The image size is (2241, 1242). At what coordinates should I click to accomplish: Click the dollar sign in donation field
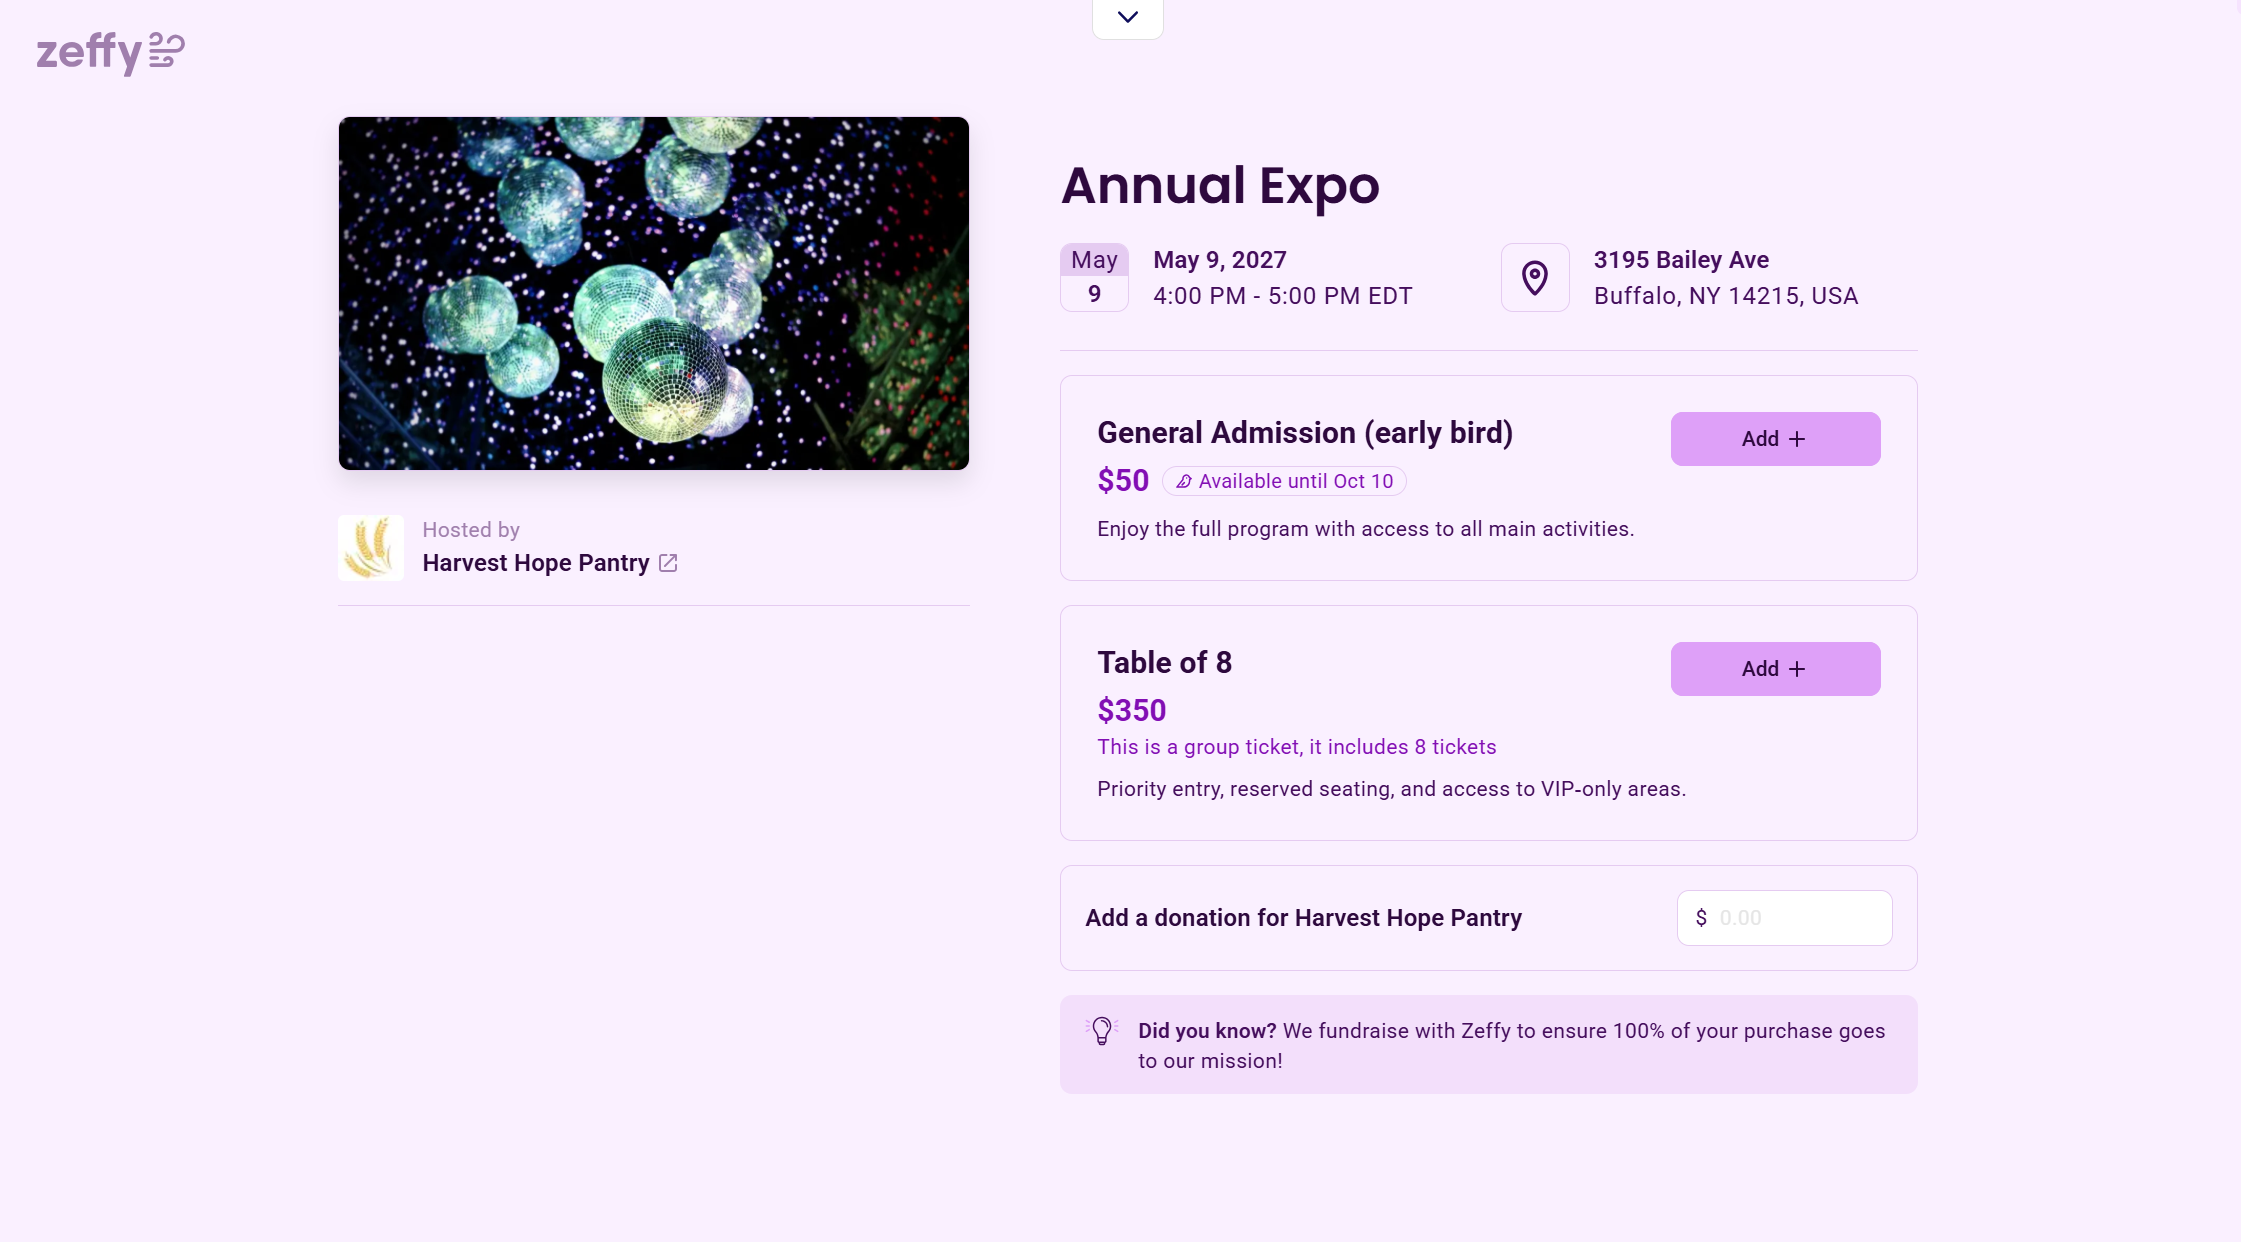tap(1701, 918)
